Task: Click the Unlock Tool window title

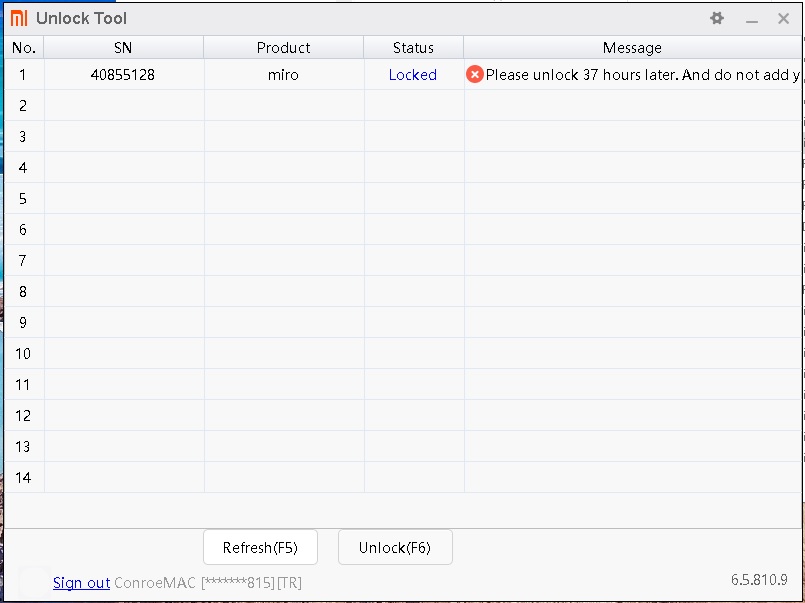Action: (82, 19)
